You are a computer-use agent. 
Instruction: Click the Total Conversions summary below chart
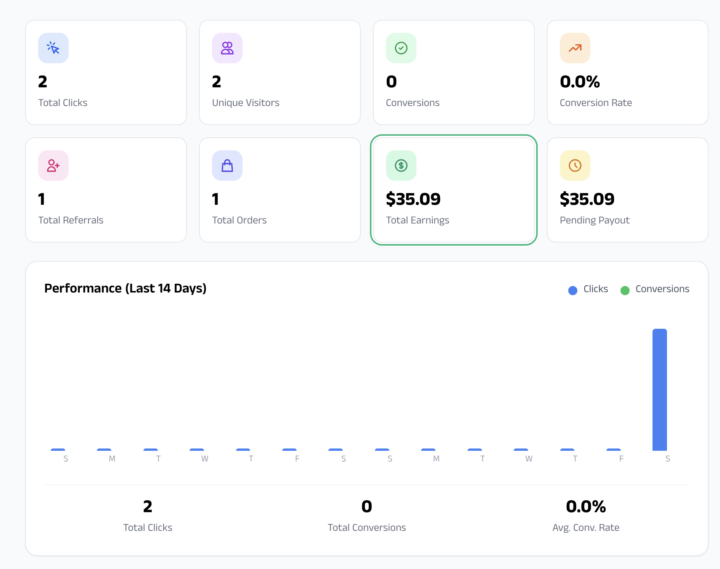pos(367,515)
